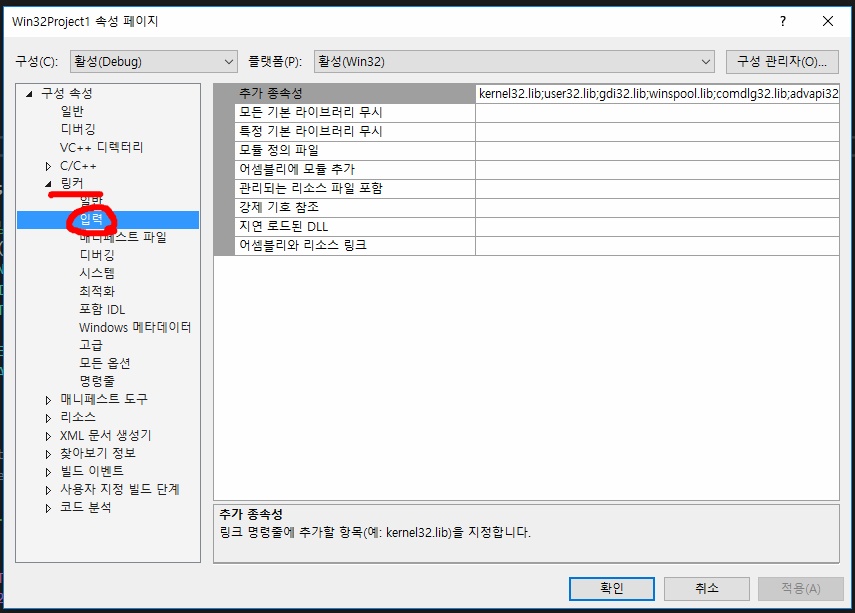Expand the 매니페스트 도구 node
Screen dimensions: 855x613
(49, 400)
